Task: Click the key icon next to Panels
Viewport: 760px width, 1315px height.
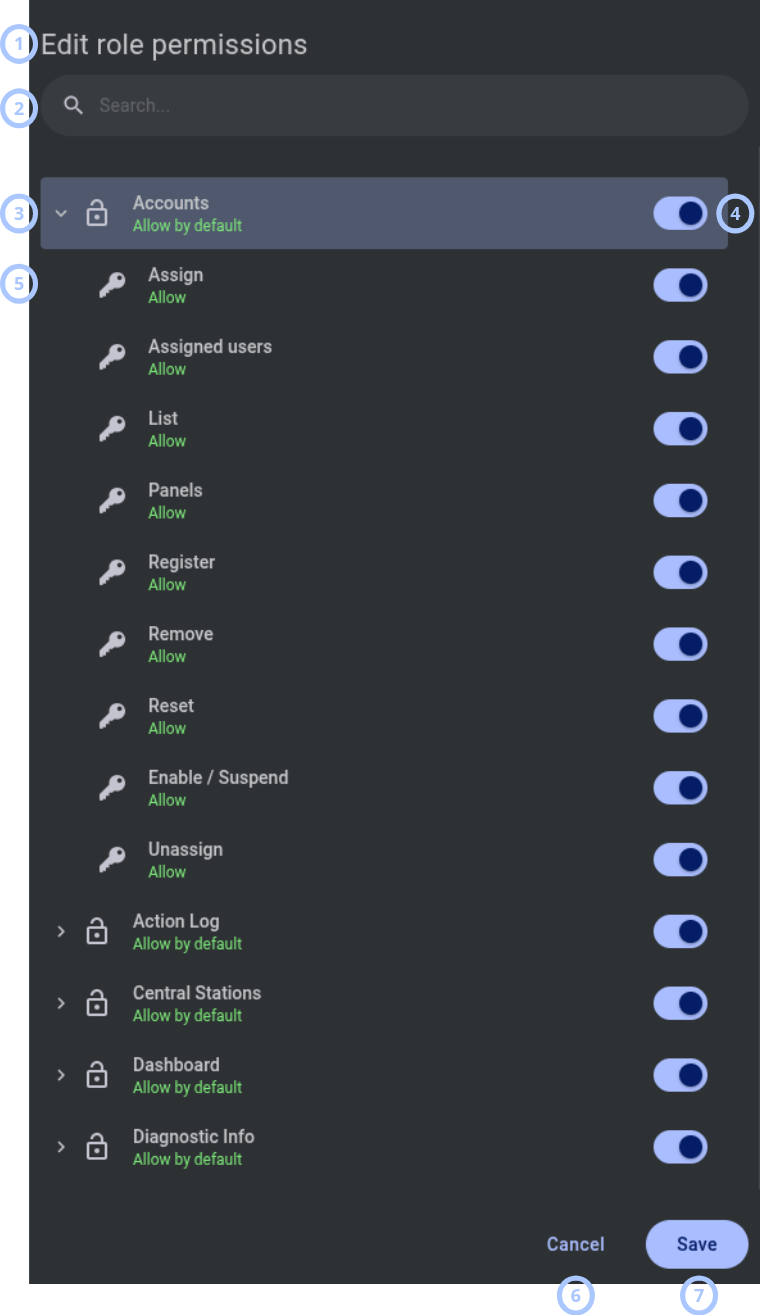Action: (112, 501)
